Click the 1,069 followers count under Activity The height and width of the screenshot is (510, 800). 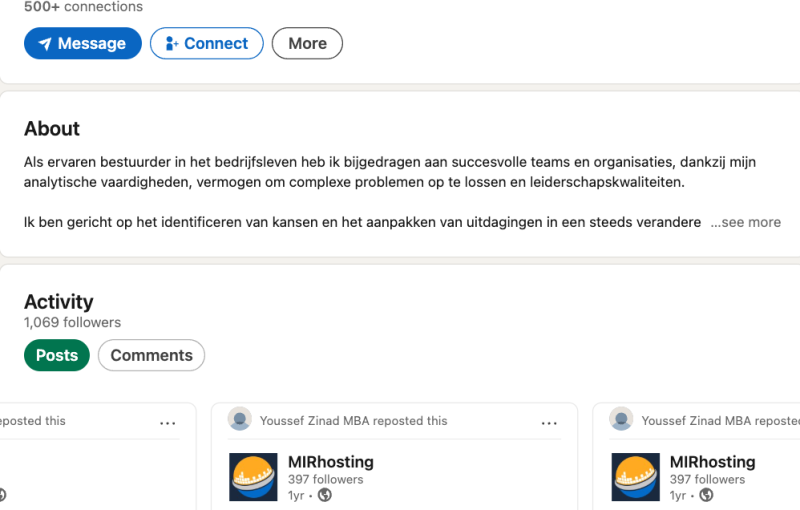tap(72, 323)
